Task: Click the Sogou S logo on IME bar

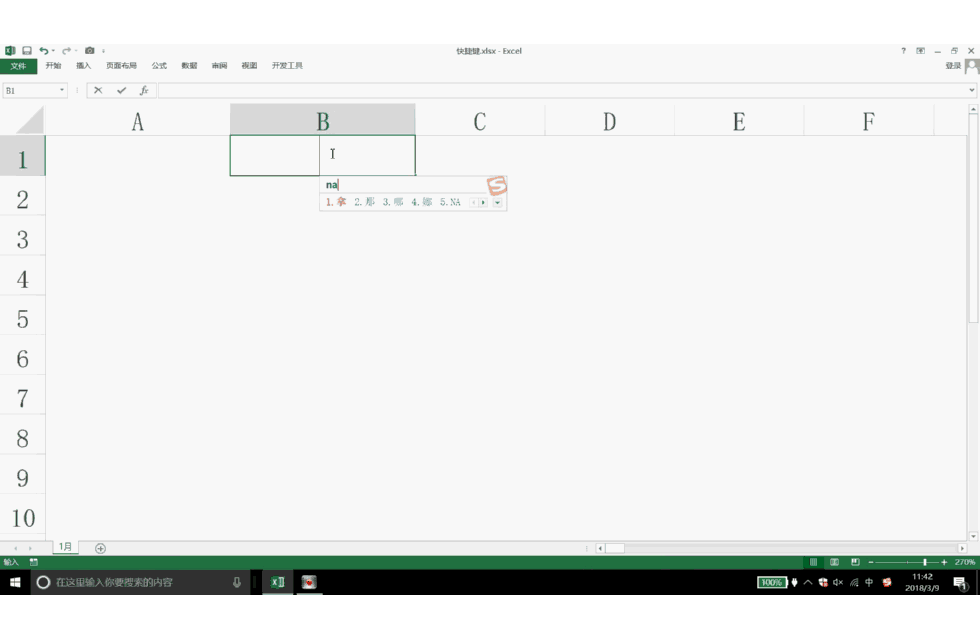Action: click(x=497, y=185)
